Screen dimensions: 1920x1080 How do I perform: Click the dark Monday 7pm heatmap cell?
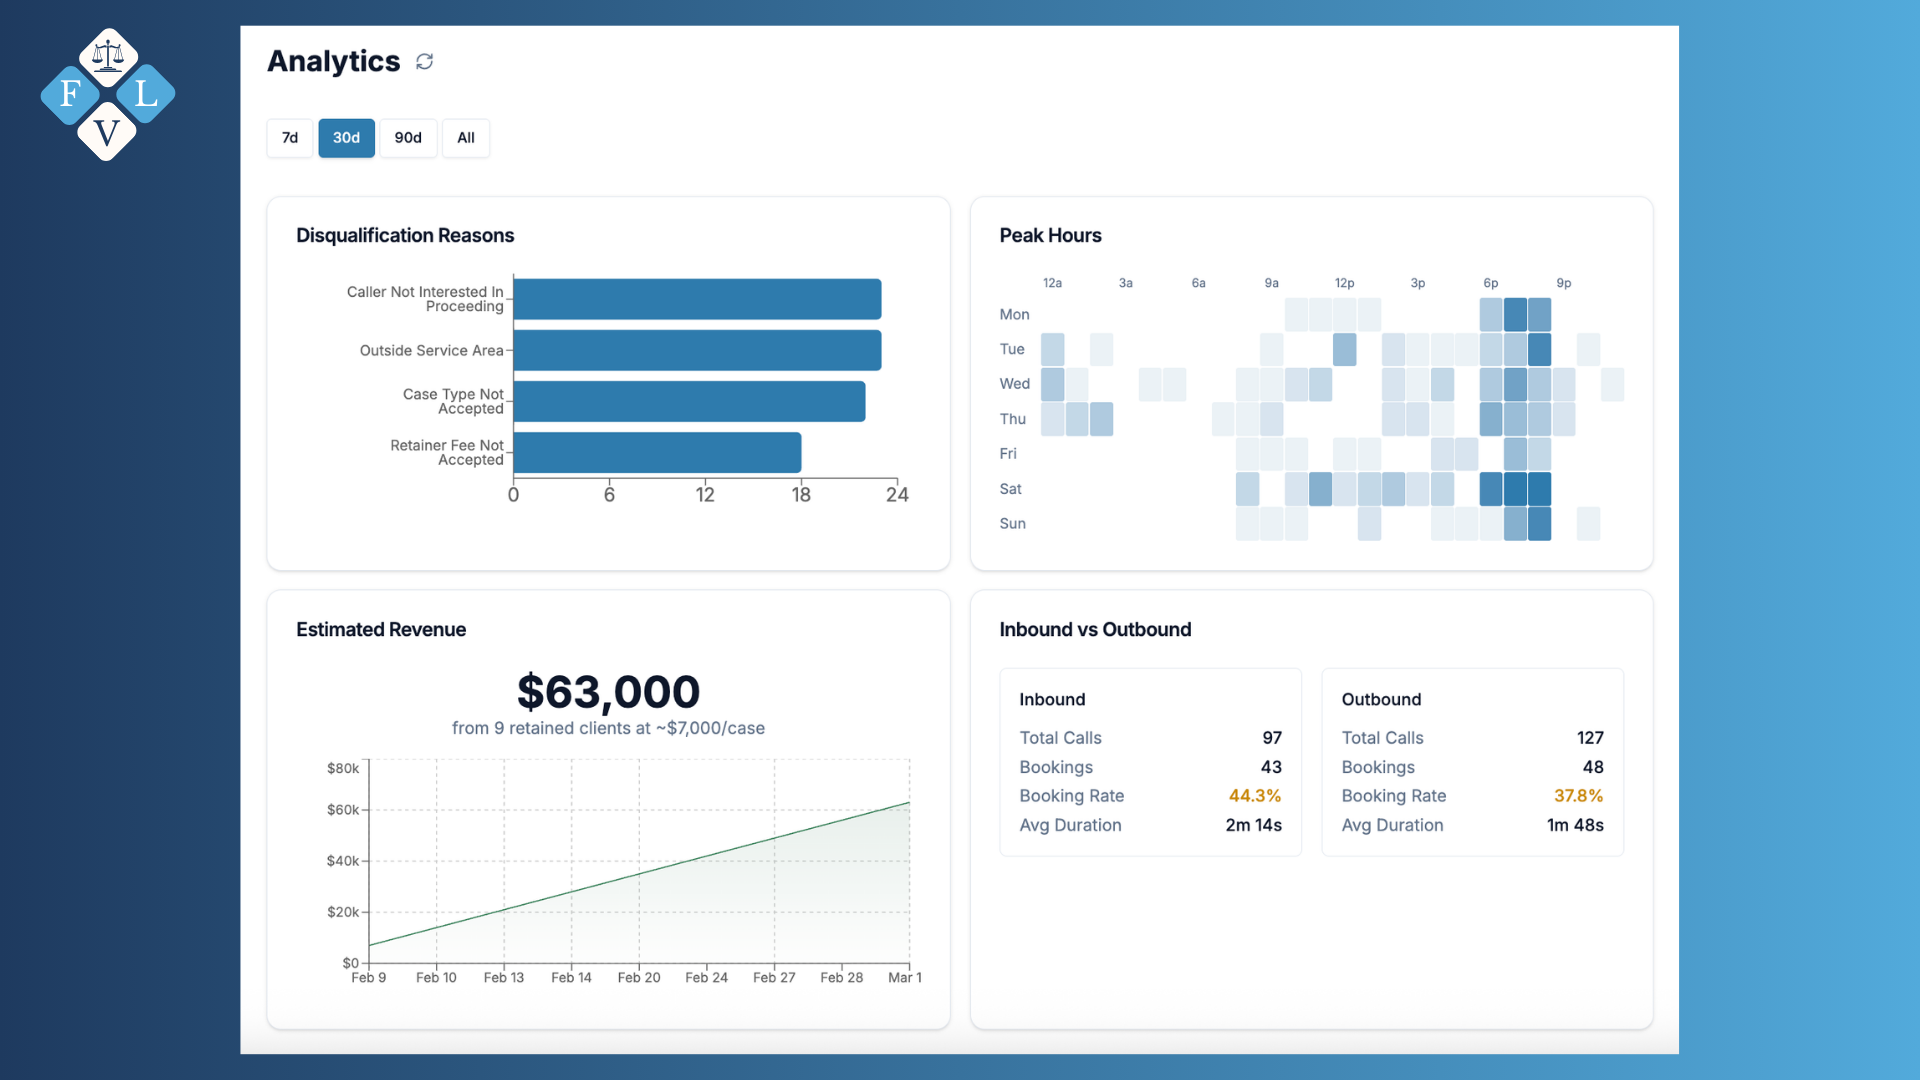pos(1516,314)
